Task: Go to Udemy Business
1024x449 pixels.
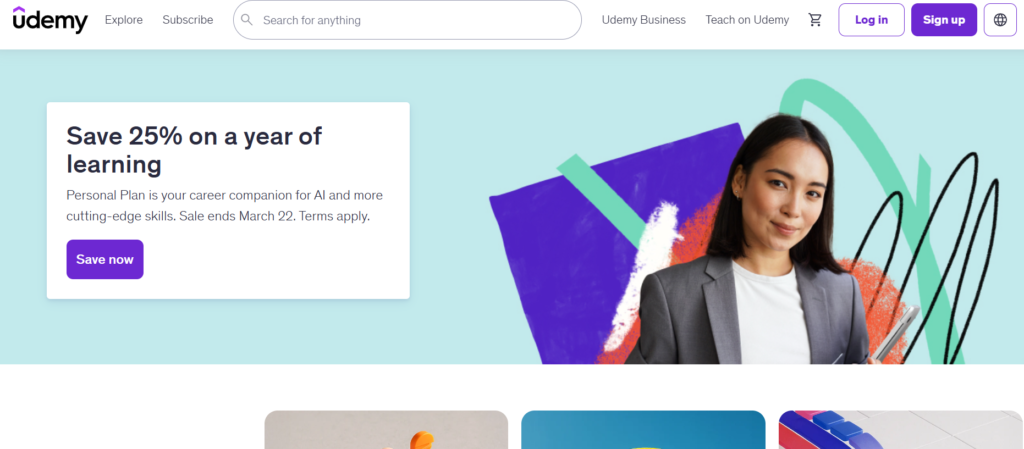Action: [x=644, y=20]
